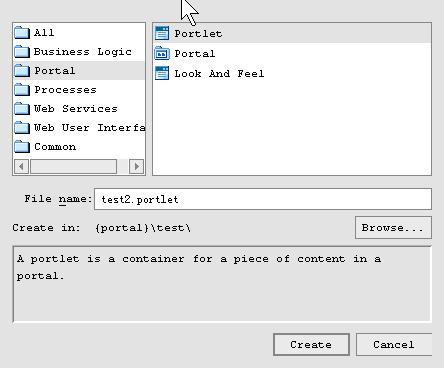This screenshot has height=368, width=445.
Task: Click the Web User Interface folder icon
Action: click(22, 127)
